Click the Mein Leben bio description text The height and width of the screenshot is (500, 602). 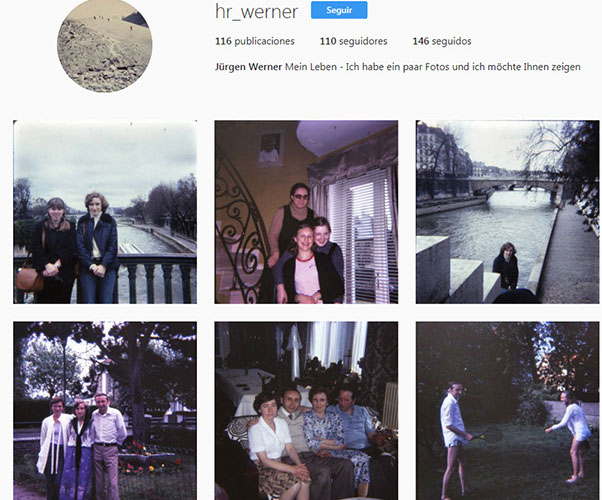(433, 67)
